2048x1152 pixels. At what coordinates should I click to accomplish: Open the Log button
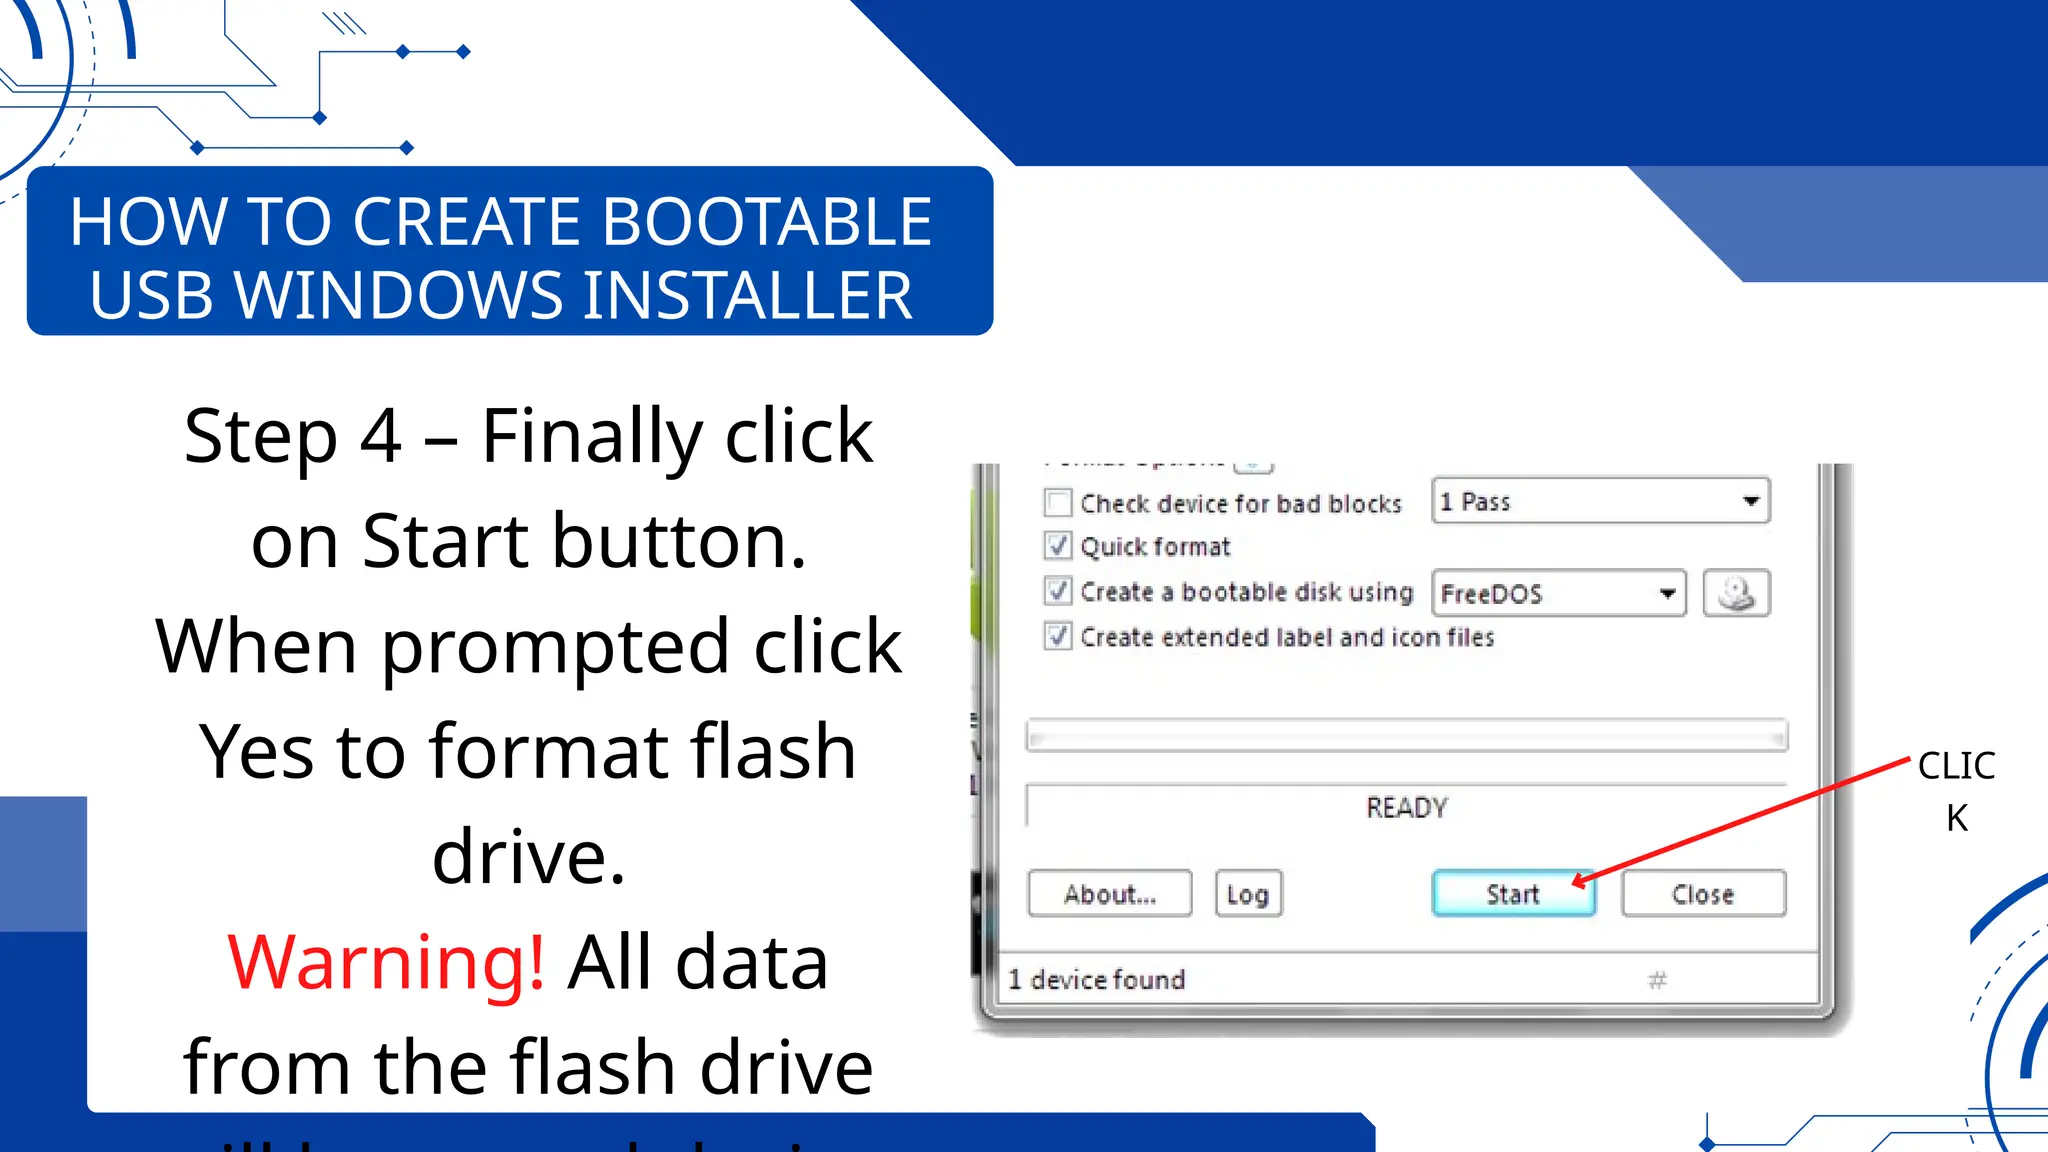click(1247, 894)
